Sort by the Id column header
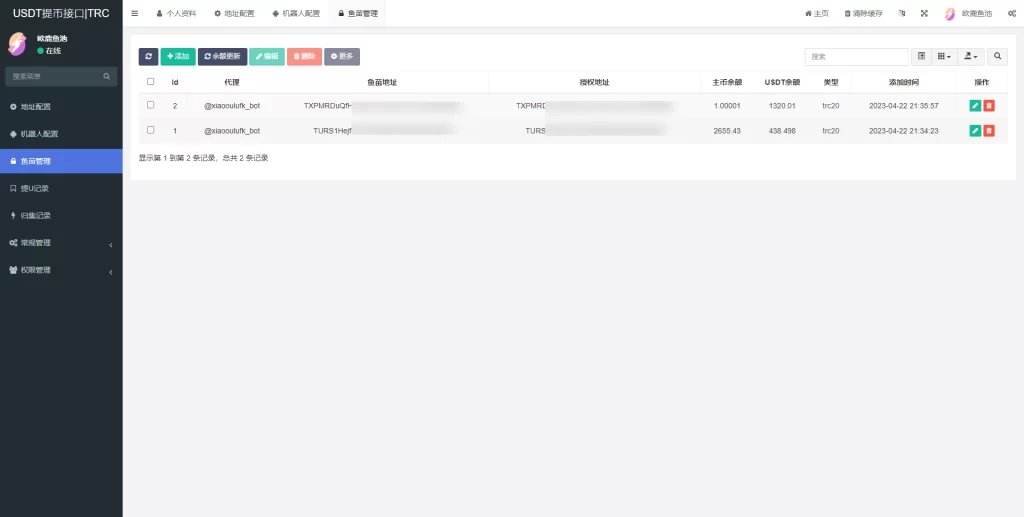 pos(175,82)
